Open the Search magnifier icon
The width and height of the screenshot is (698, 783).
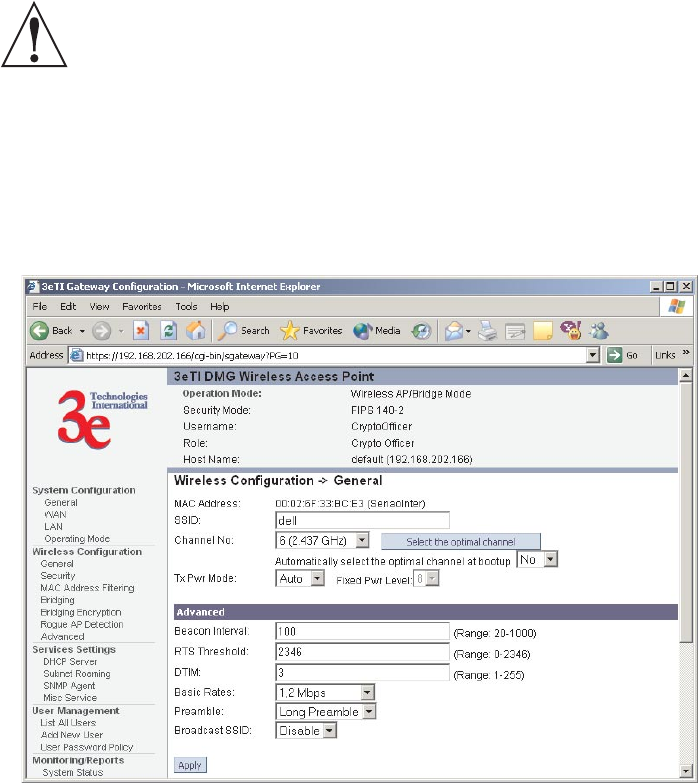tap(227, 331)
